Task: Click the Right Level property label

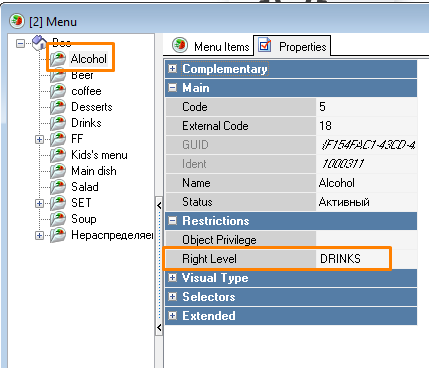Action: pos(209,259)
